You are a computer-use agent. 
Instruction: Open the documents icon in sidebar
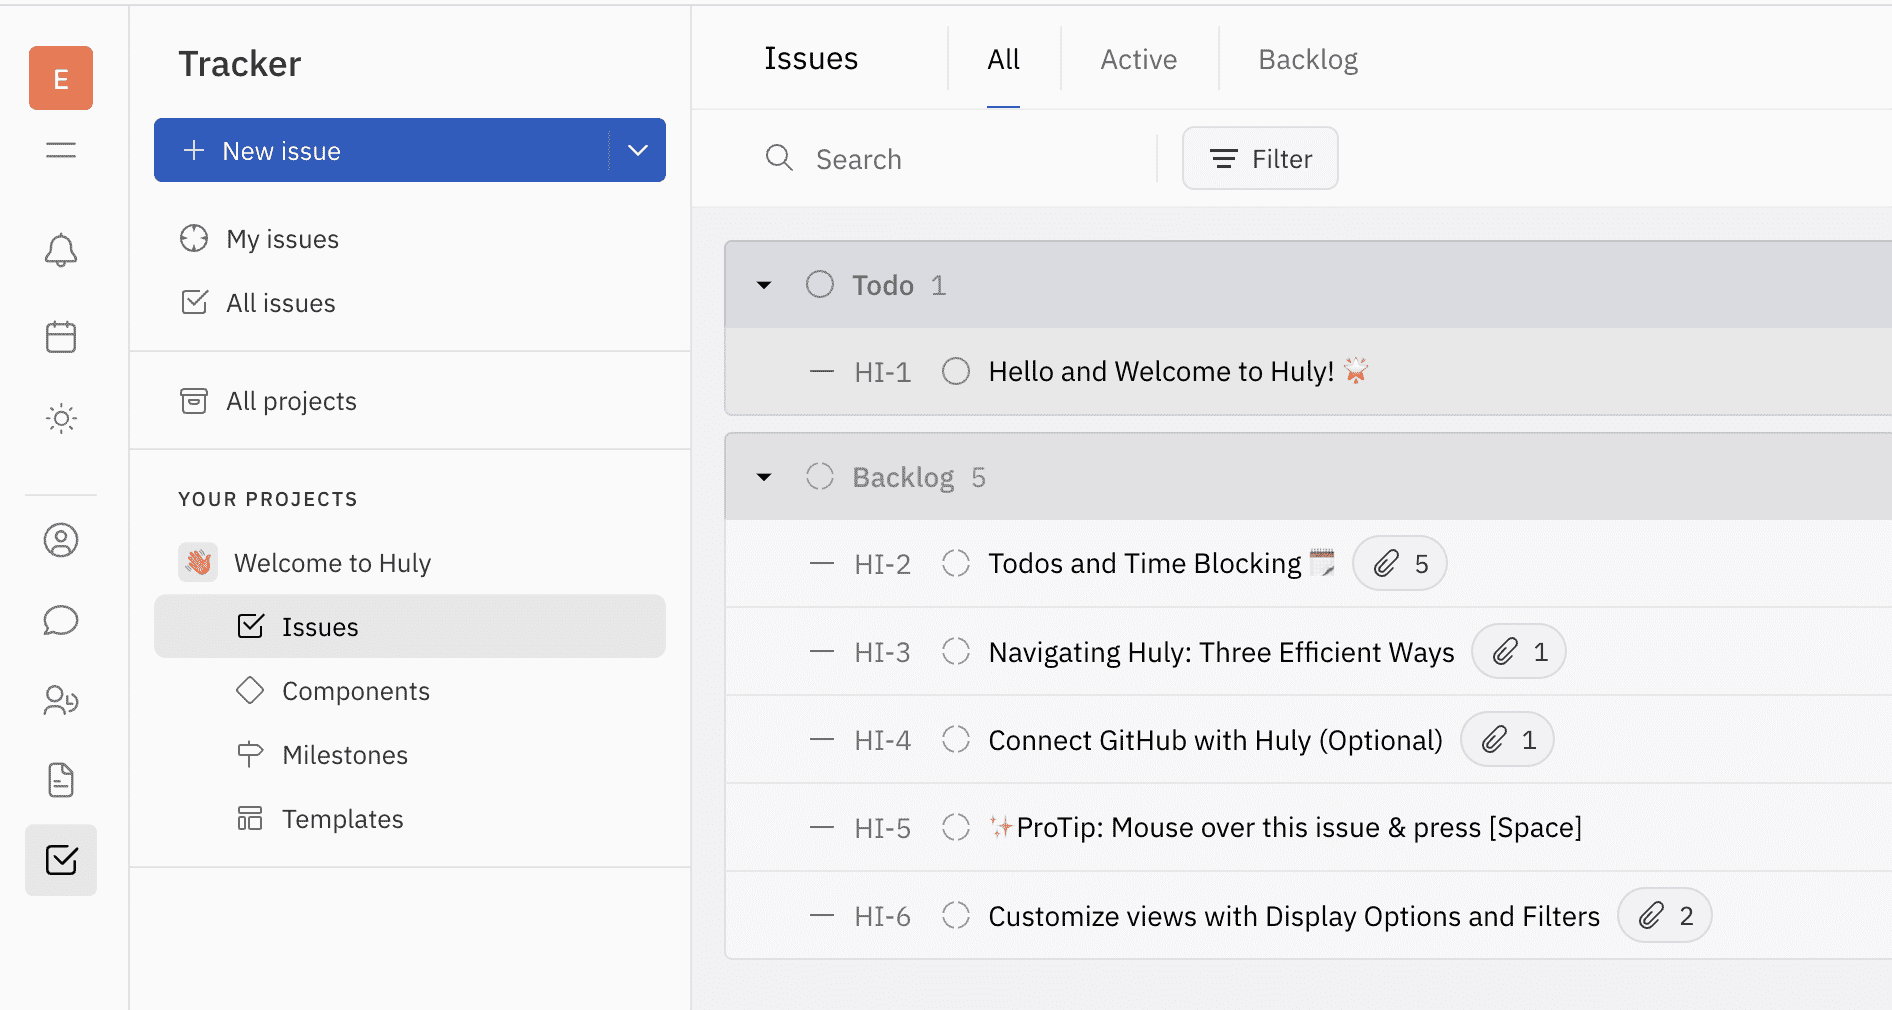tap(61, 780)
